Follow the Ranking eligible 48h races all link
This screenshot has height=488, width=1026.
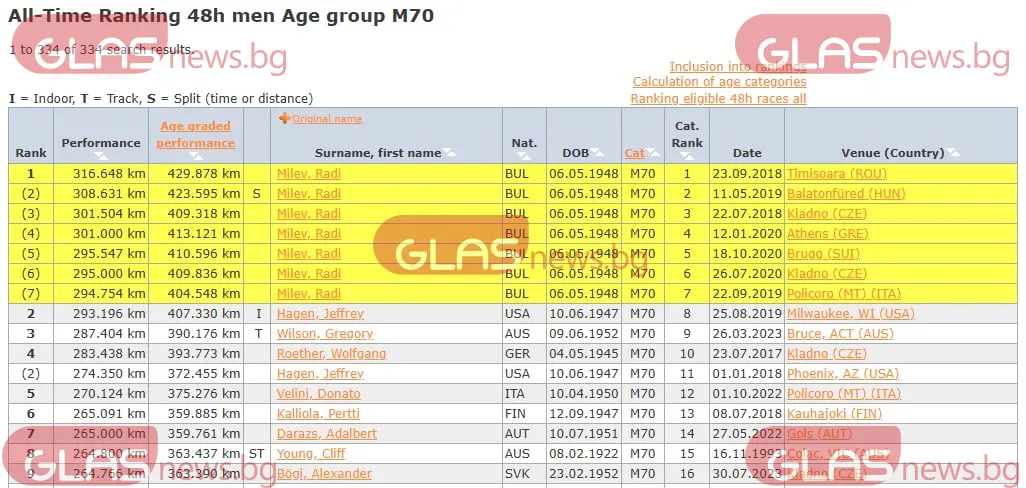718,99
